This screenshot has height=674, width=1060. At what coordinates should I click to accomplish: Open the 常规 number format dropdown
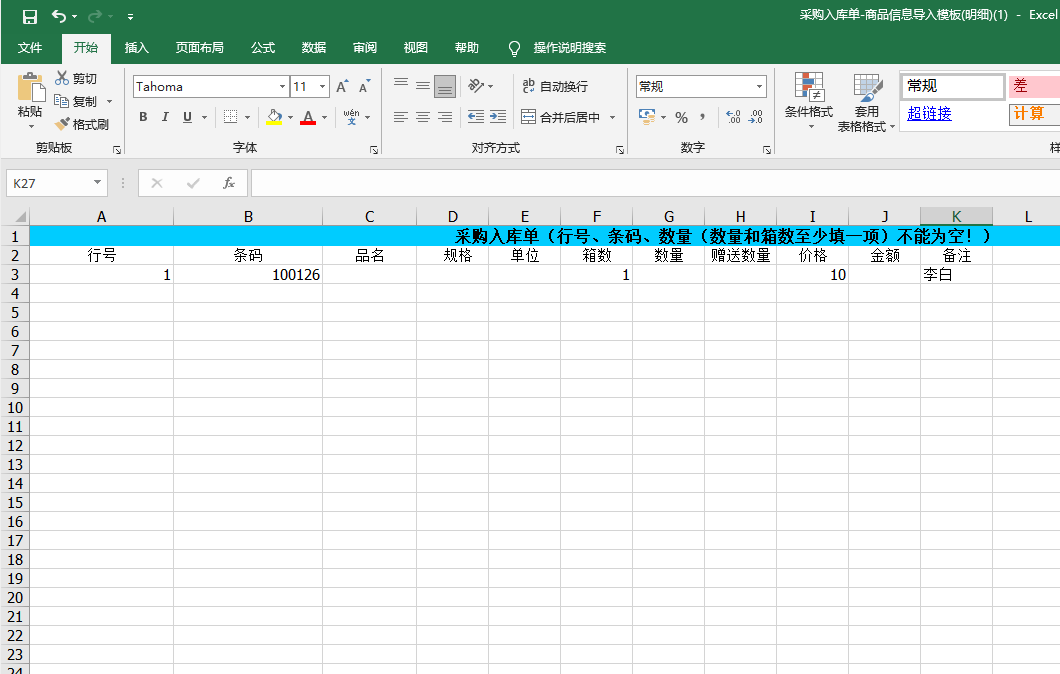[x=759, y=87]
